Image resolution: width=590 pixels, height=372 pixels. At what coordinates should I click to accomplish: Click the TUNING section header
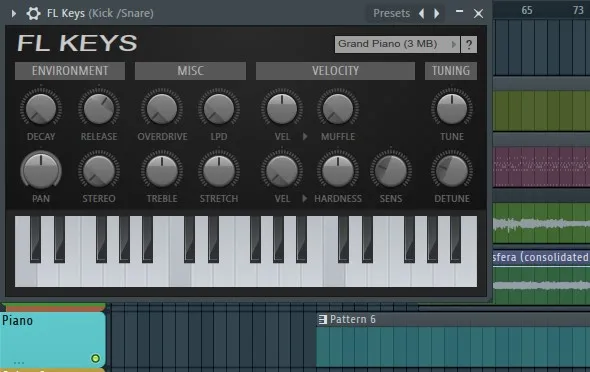[451, 71]
